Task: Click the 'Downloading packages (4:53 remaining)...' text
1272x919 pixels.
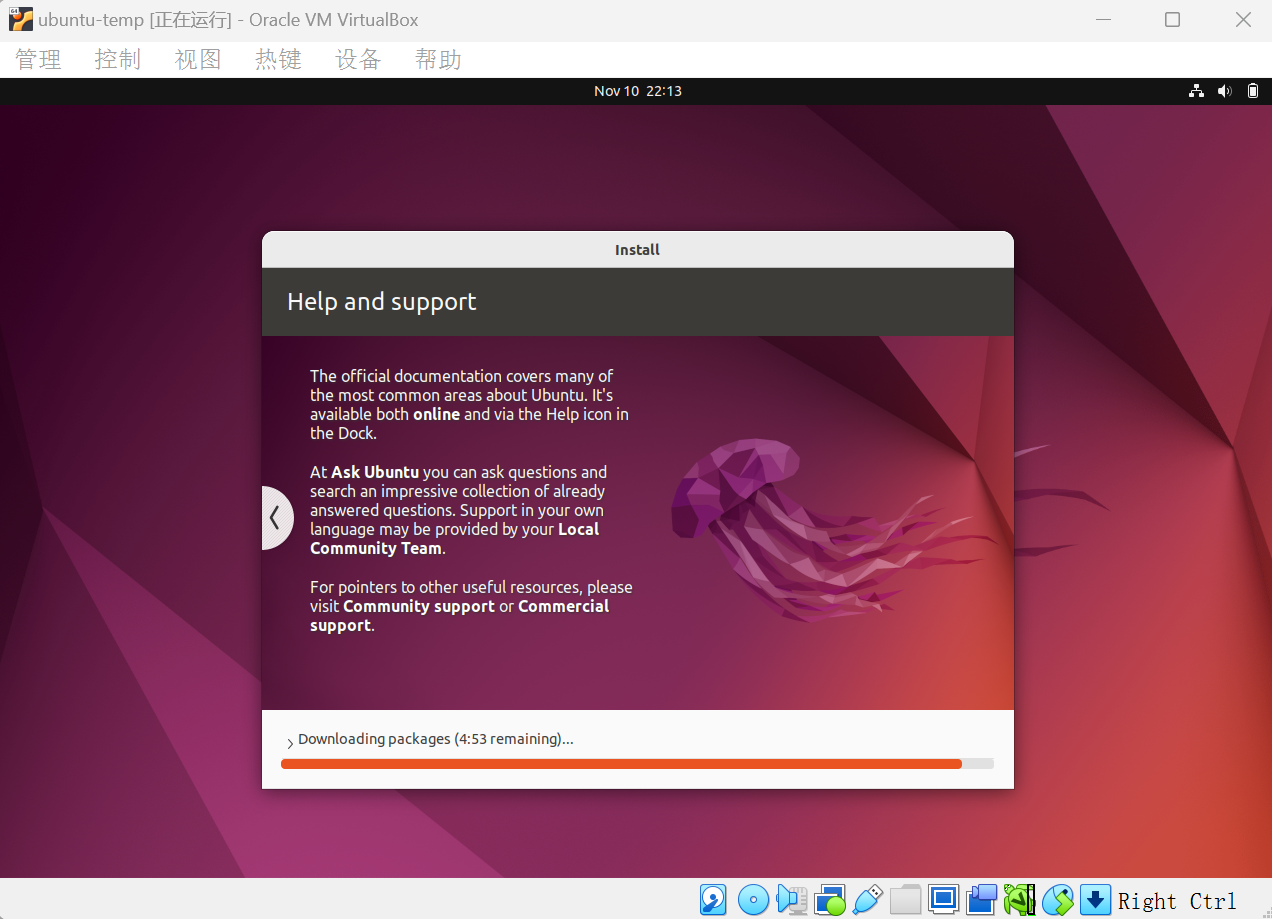Action: (x=436, y=739)
